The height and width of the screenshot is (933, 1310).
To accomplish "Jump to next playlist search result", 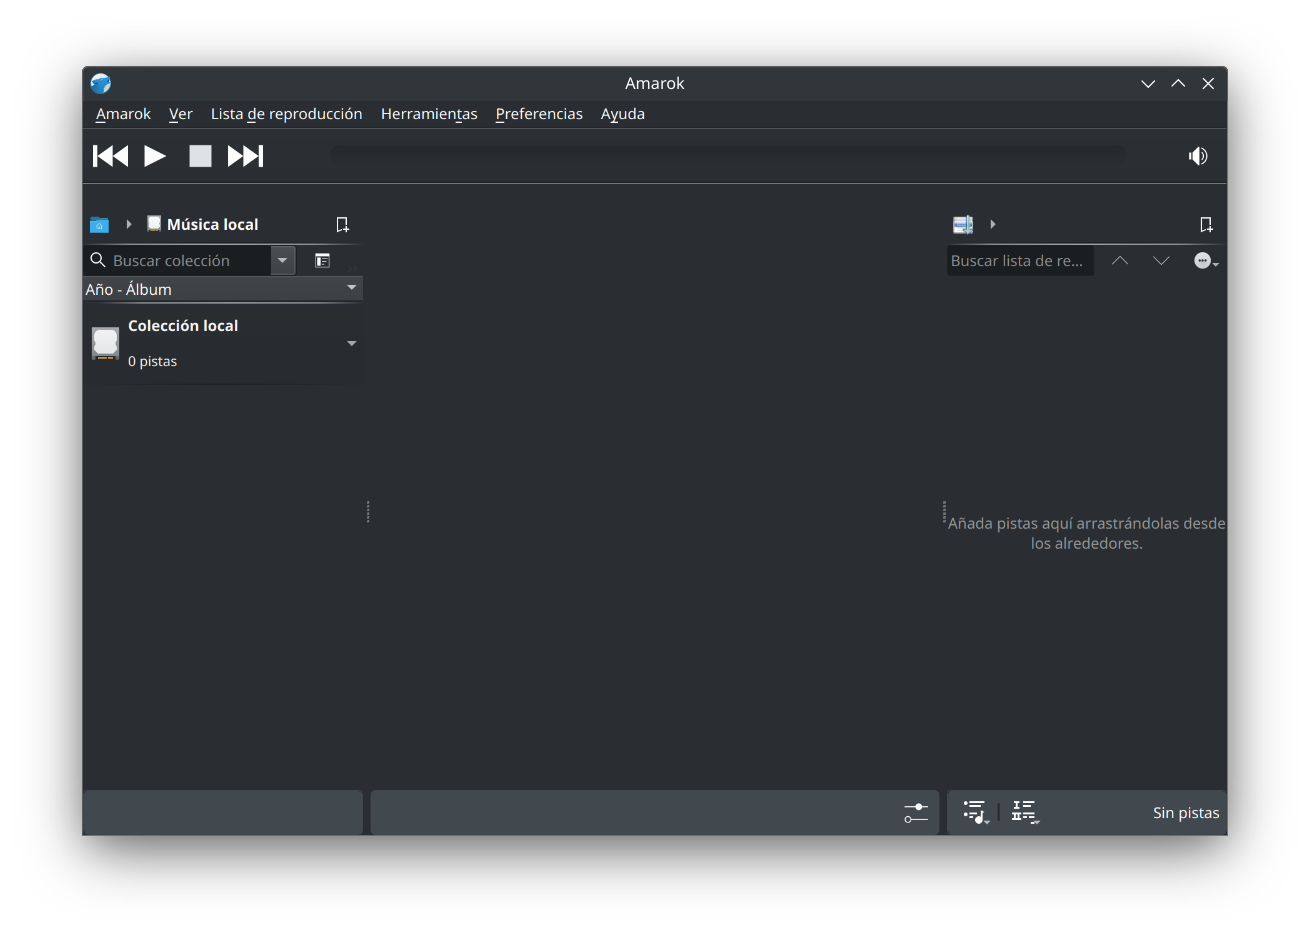I will [1161, 260].
